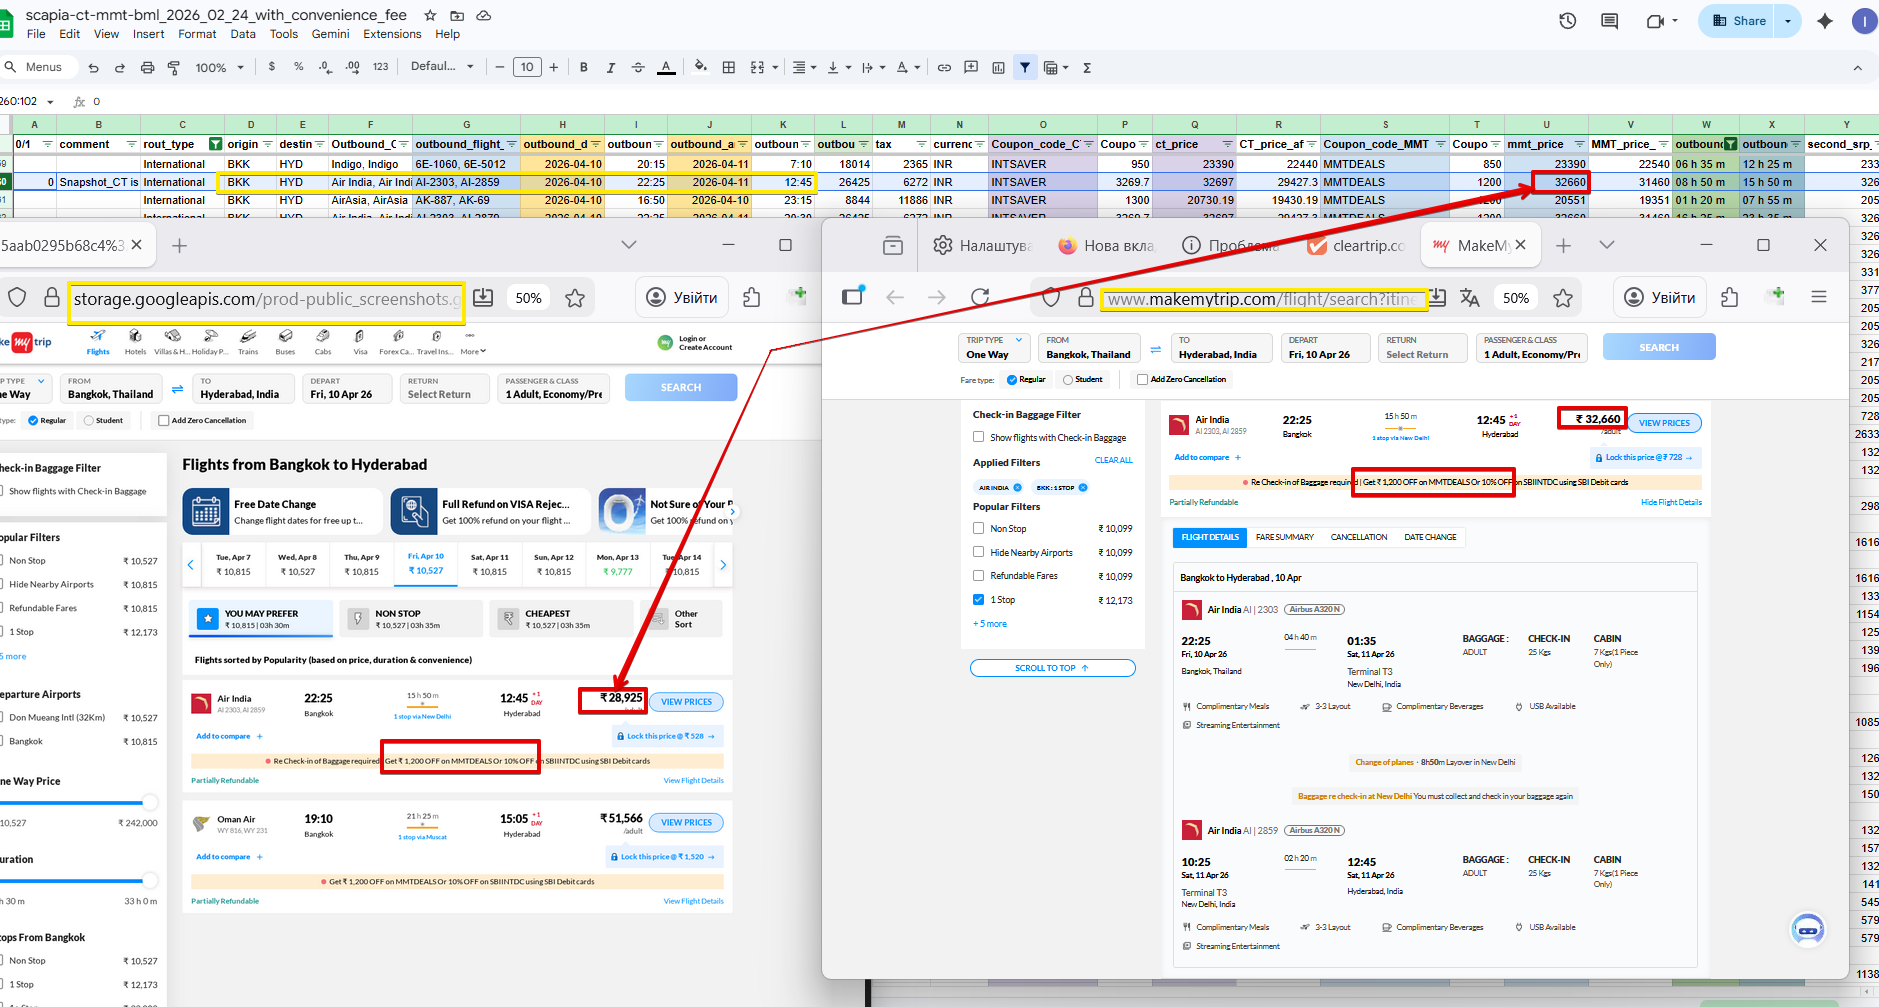The width and height of the screenshot is (1879, 1007).
Task: Switch to the FARE SUMMARY tab
Action: tap(1285, 537)
